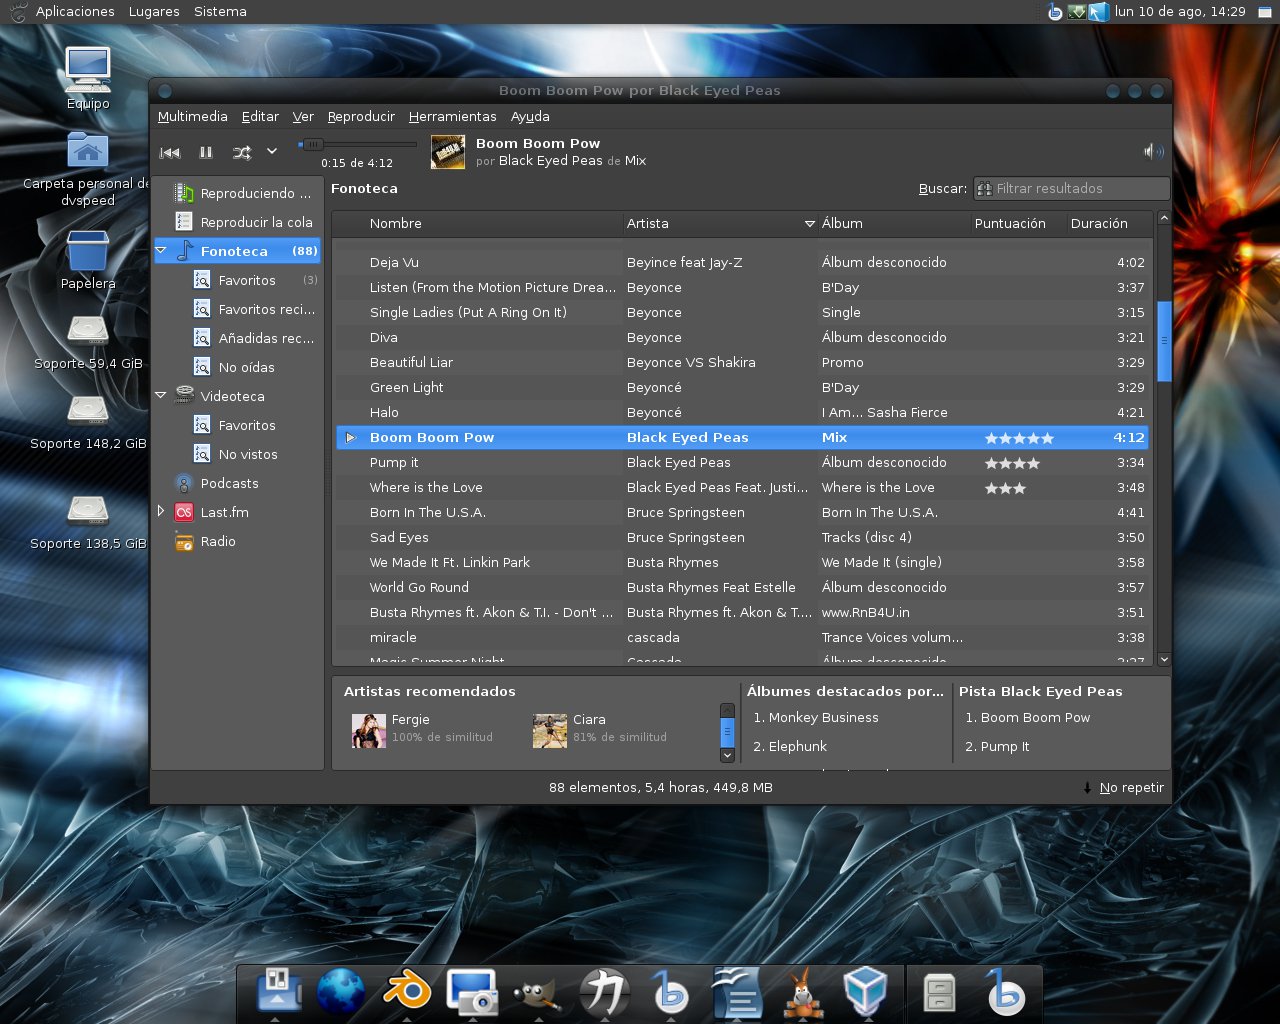
Task: Pause the current song
Action: (x=206, y=153)
